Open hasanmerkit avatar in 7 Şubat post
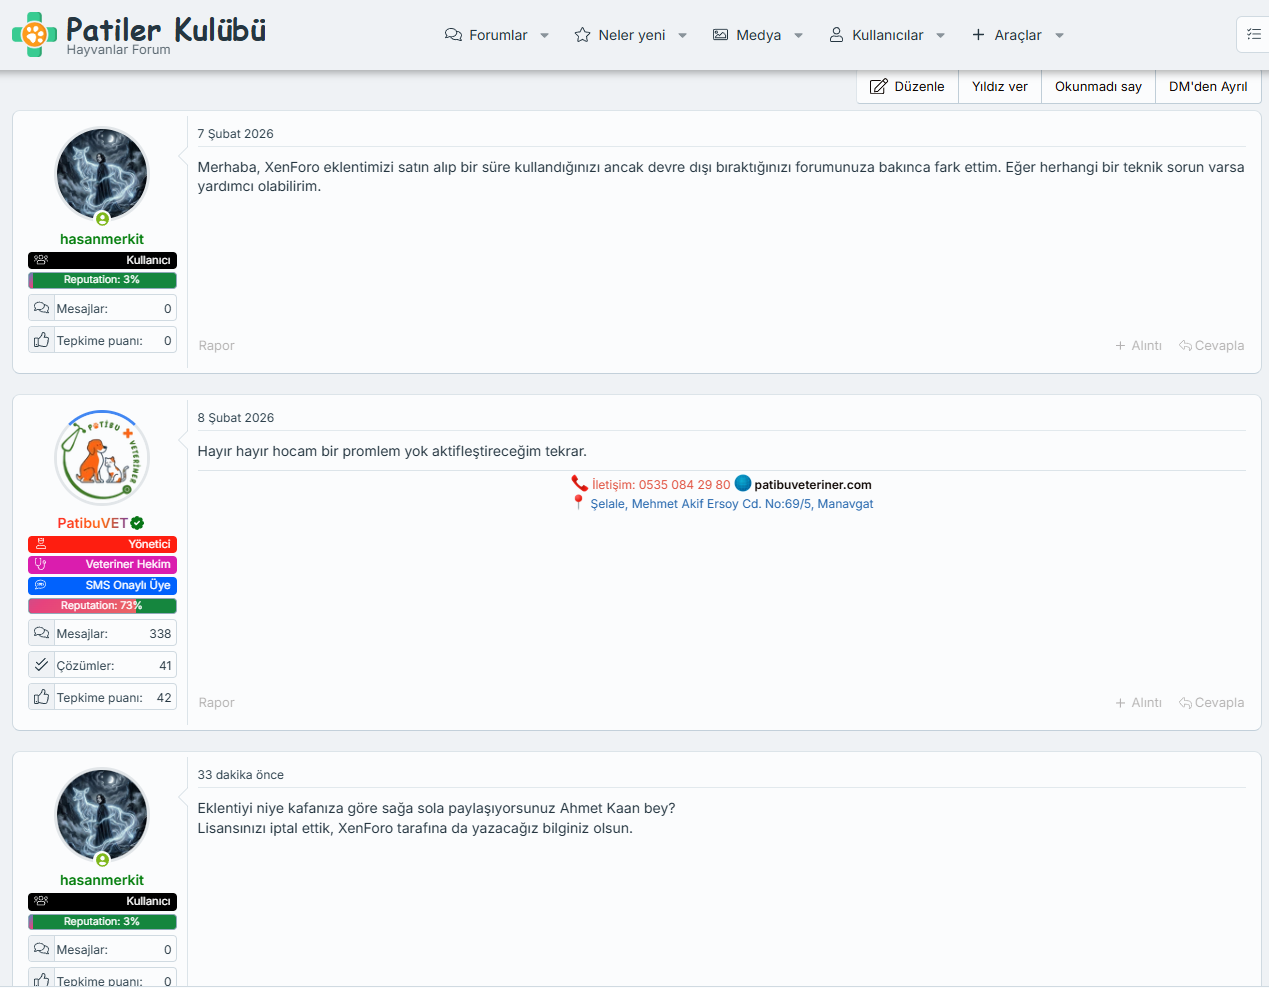 [x=102, y=174]
